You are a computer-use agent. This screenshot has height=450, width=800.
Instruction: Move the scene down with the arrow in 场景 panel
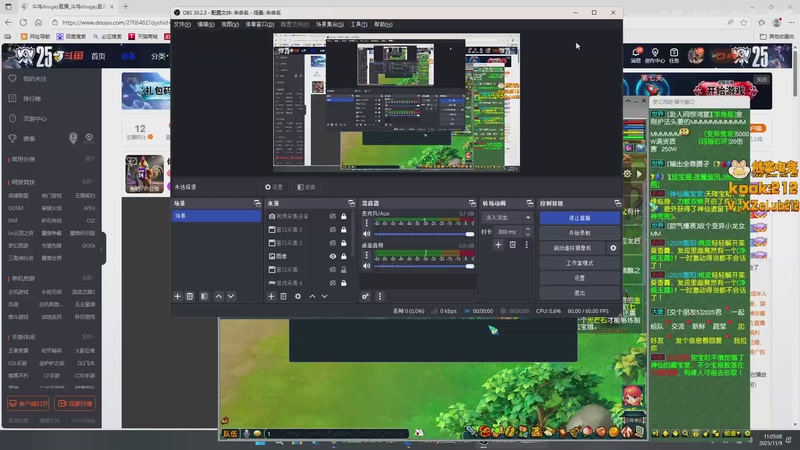[231, 296]
